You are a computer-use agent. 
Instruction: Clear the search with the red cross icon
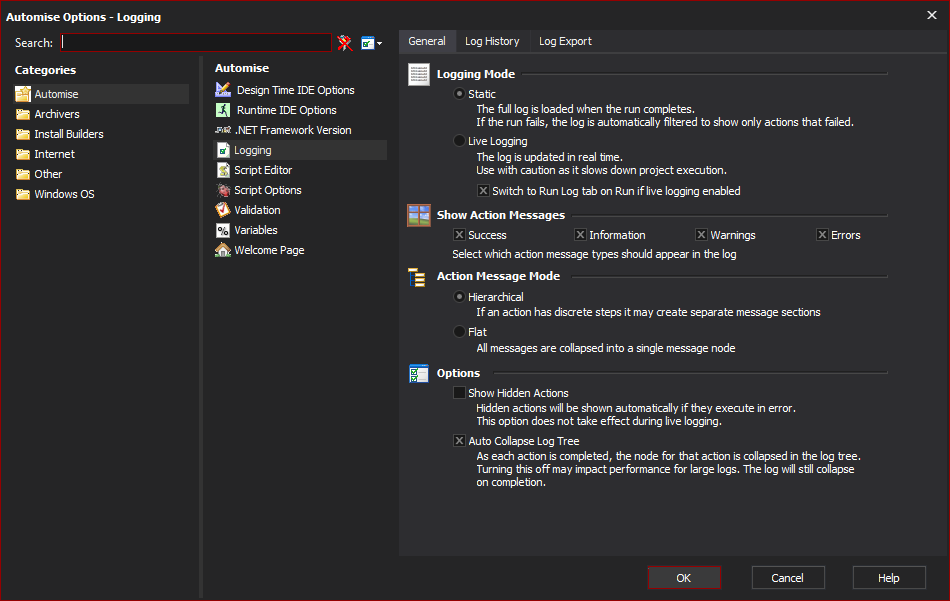point(345,43)
